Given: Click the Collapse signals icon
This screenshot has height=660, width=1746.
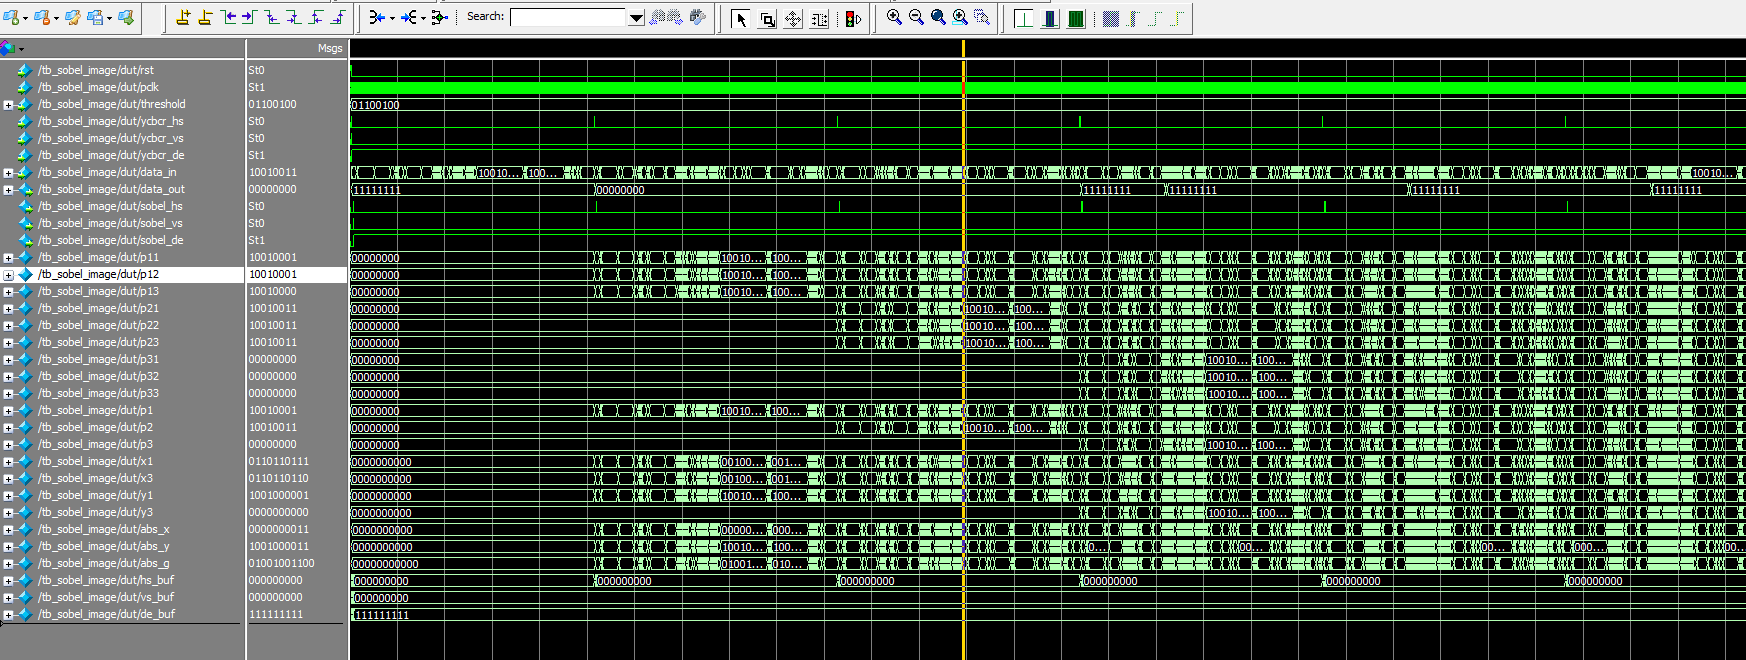Looking at the screenshot, I should point(377,17).
